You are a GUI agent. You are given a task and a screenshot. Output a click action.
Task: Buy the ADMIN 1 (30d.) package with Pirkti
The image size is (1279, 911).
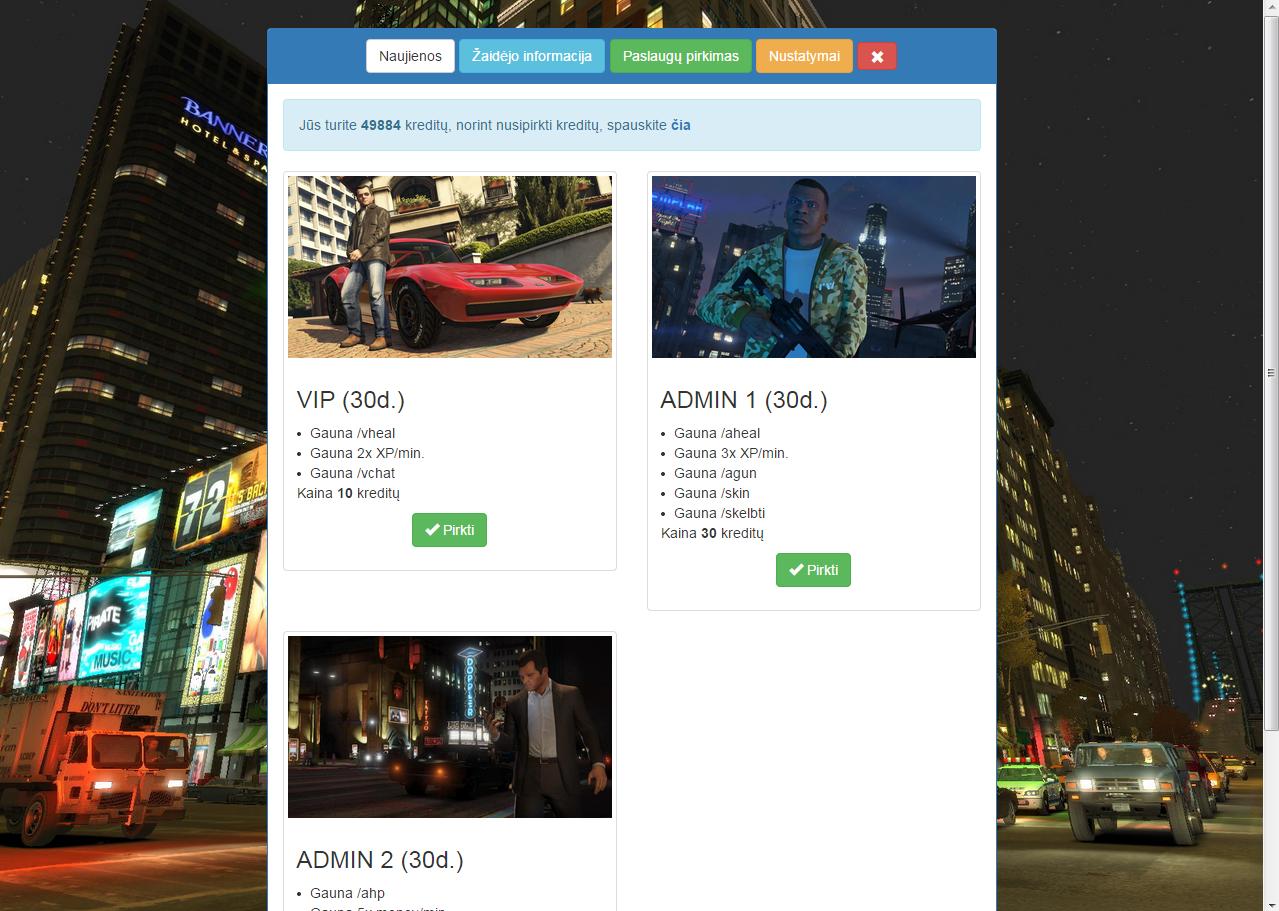click(813, 570)
